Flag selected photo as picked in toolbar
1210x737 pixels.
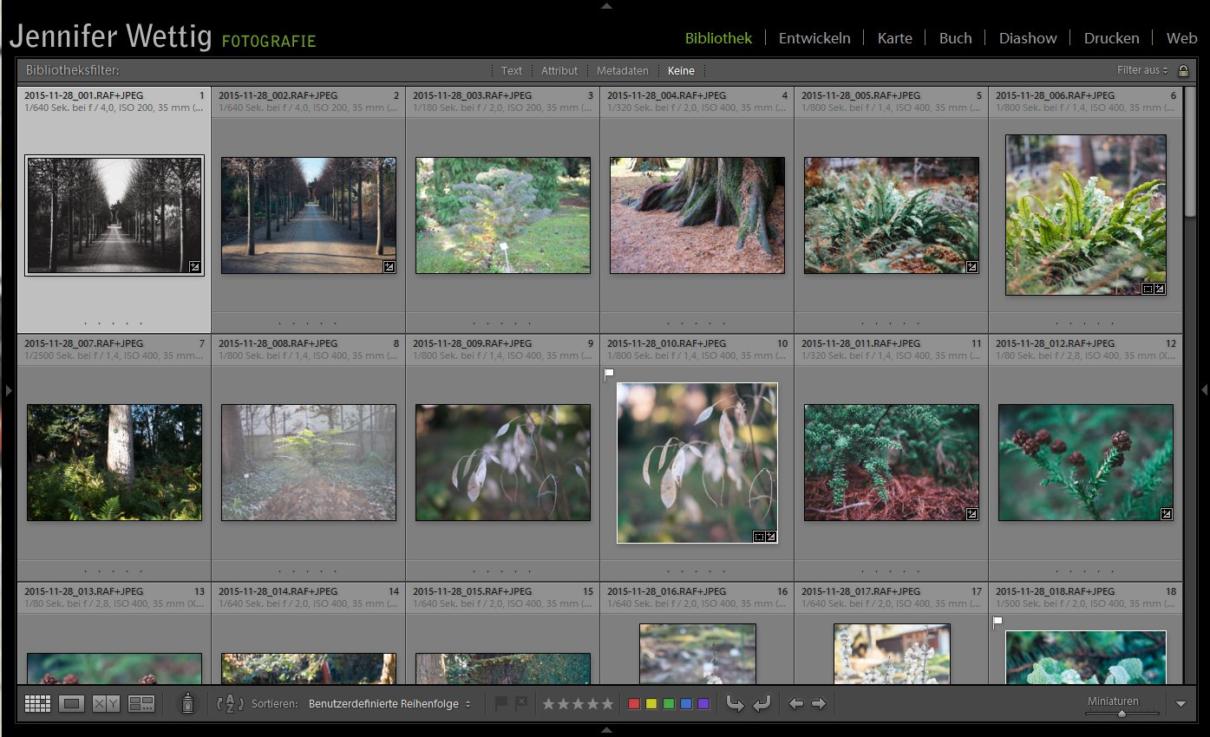502,704
